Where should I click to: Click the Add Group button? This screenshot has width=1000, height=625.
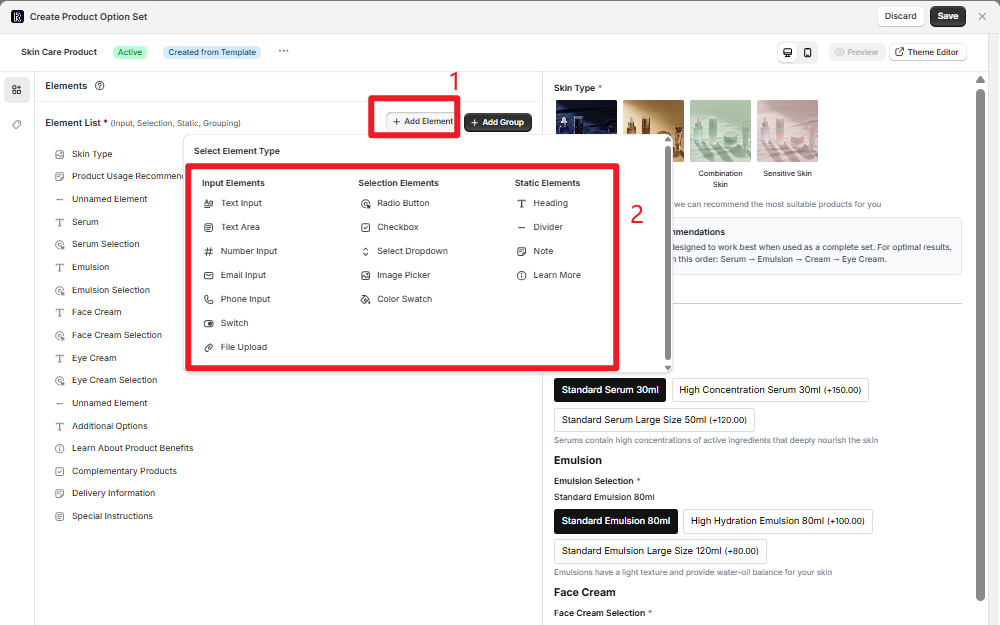[497, 122]
